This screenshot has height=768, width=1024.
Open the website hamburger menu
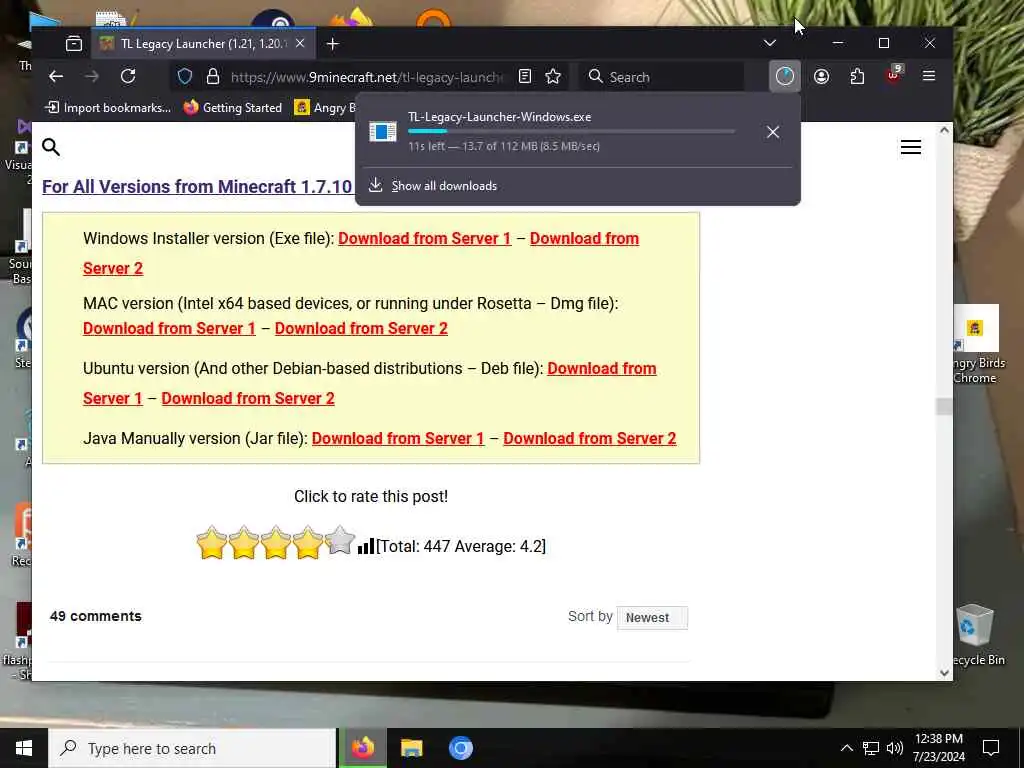[x=910, y=147]
